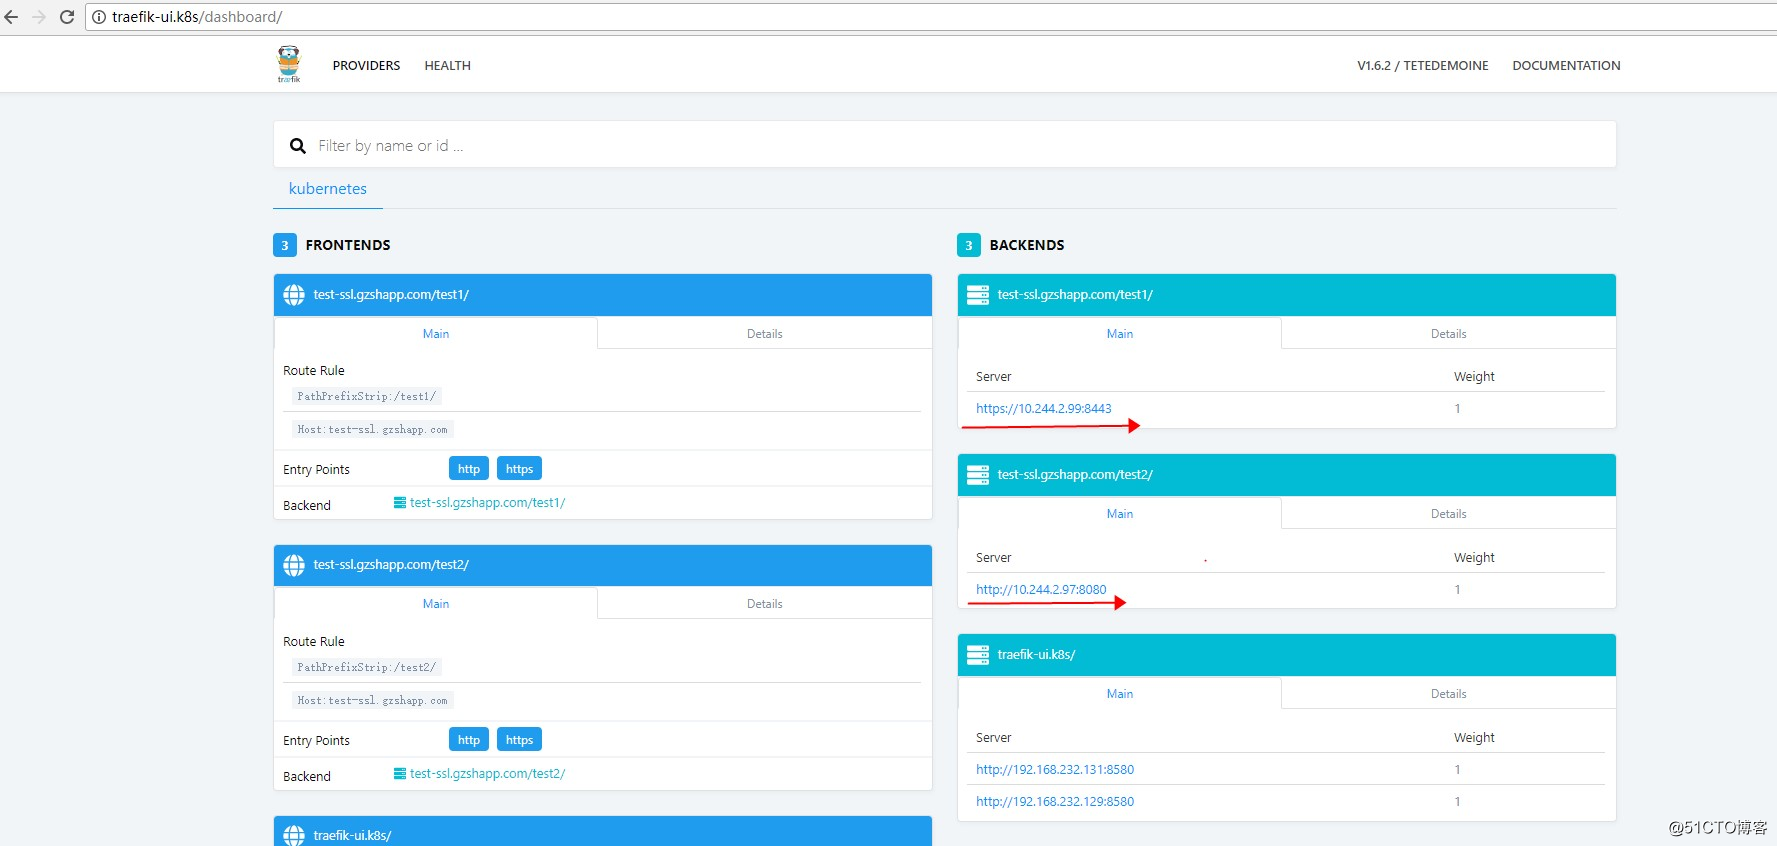Select the kubernetes provider tab
Viewport: 1777px width, 846px height.
coord(328,189)
